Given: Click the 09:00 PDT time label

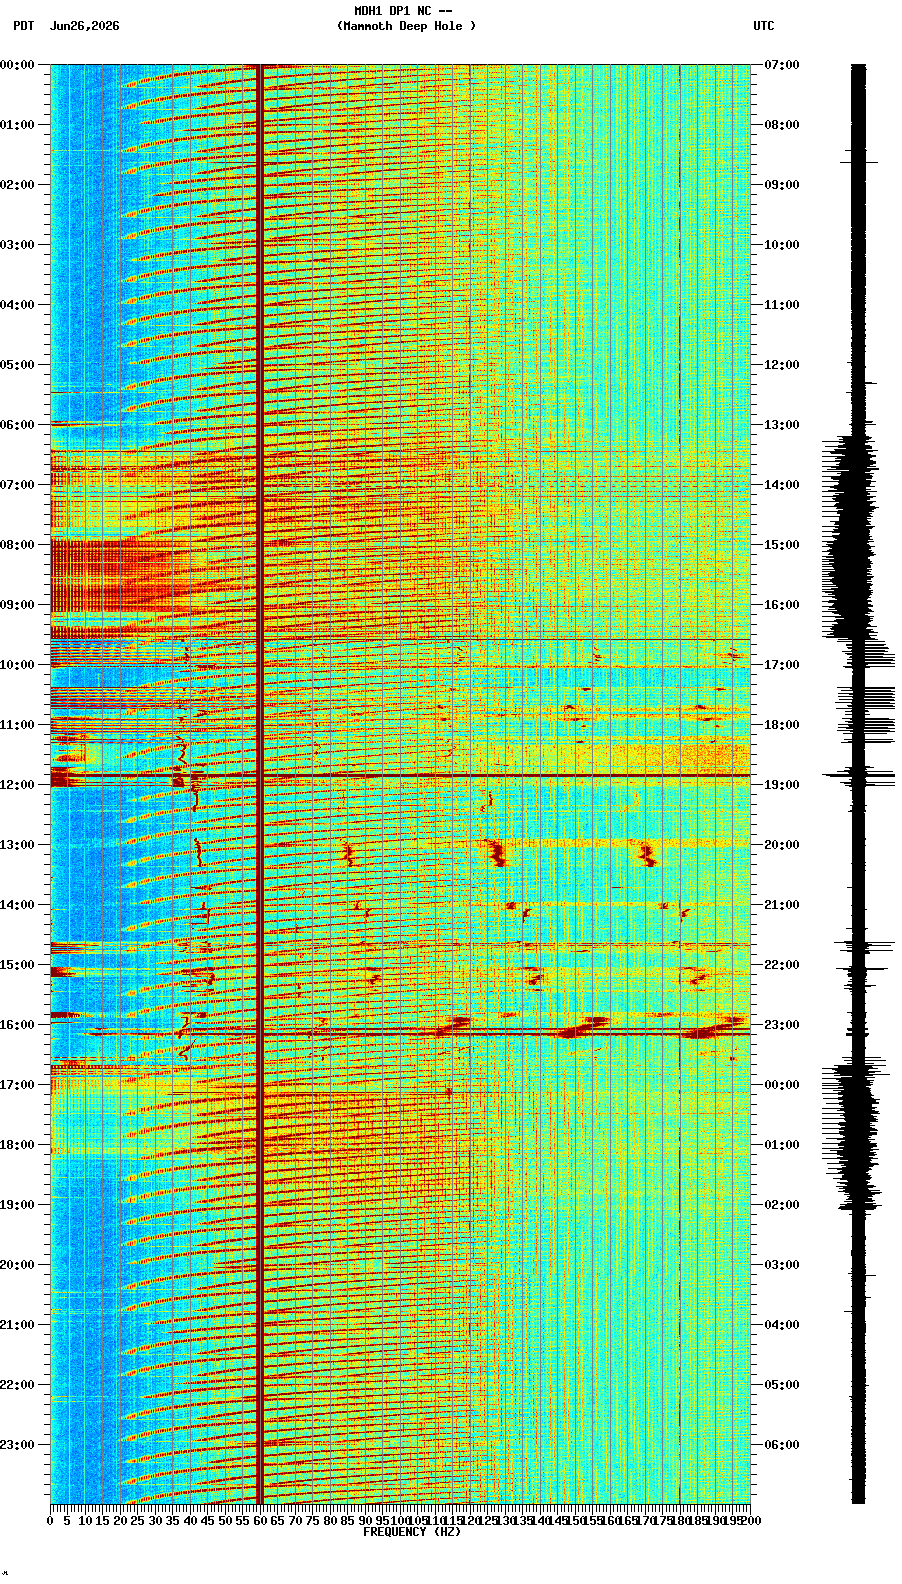Looking at the screenshot, I should coord(17,605).
